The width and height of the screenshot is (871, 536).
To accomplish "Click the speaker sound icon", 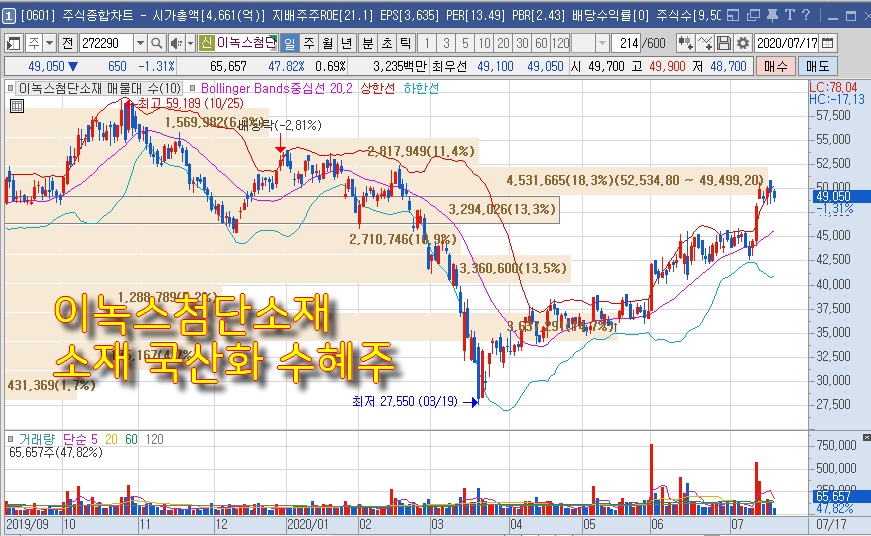I will pyautogui.click(x=176, y=43).
